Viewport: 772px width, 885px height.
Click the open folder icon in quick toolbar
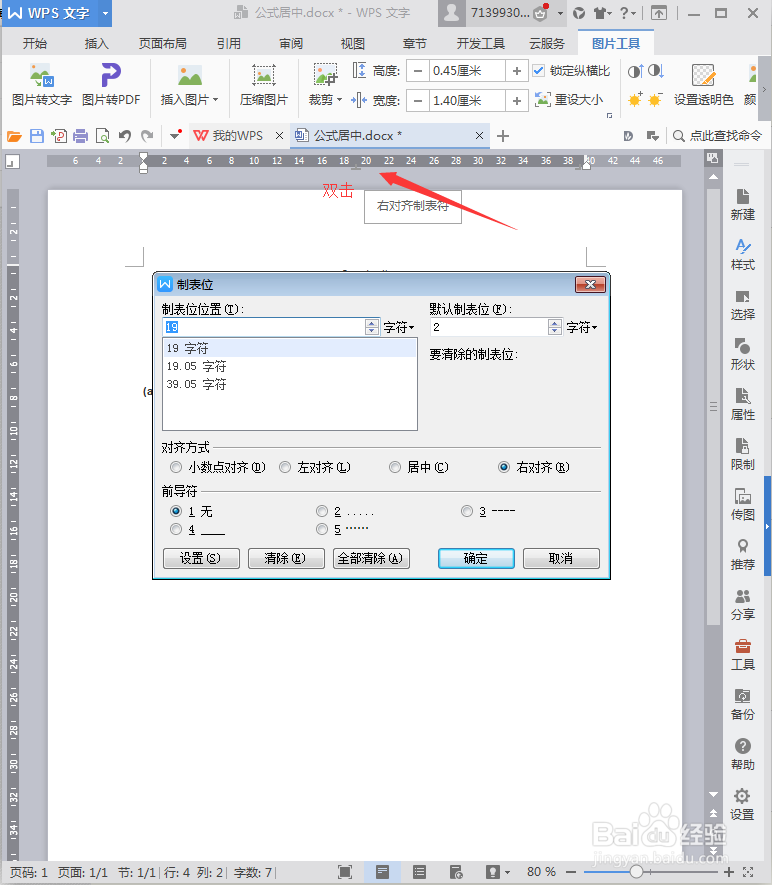[14, 136]
